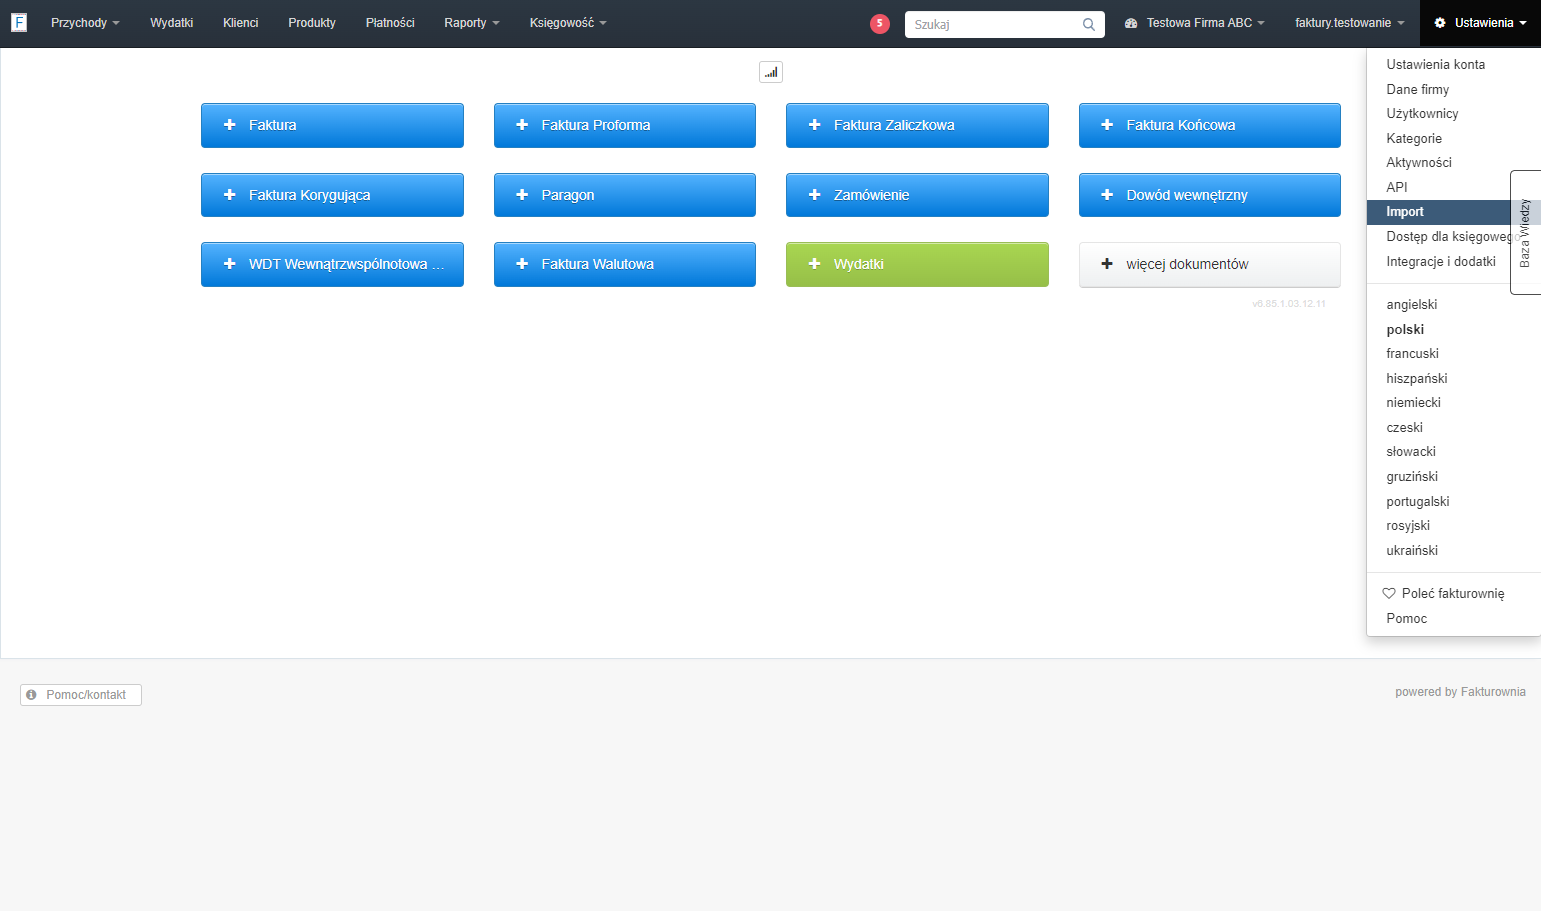The image size is (1541, 911).
Task: Switch language to angielski
Action: 1412,305
